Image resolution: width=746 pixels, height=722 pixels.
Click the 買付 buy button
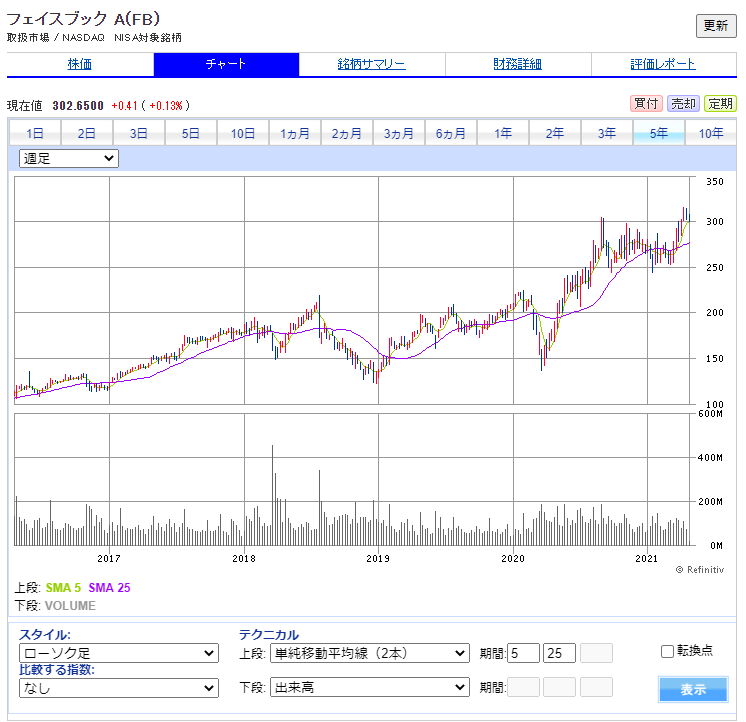(646, 103)
